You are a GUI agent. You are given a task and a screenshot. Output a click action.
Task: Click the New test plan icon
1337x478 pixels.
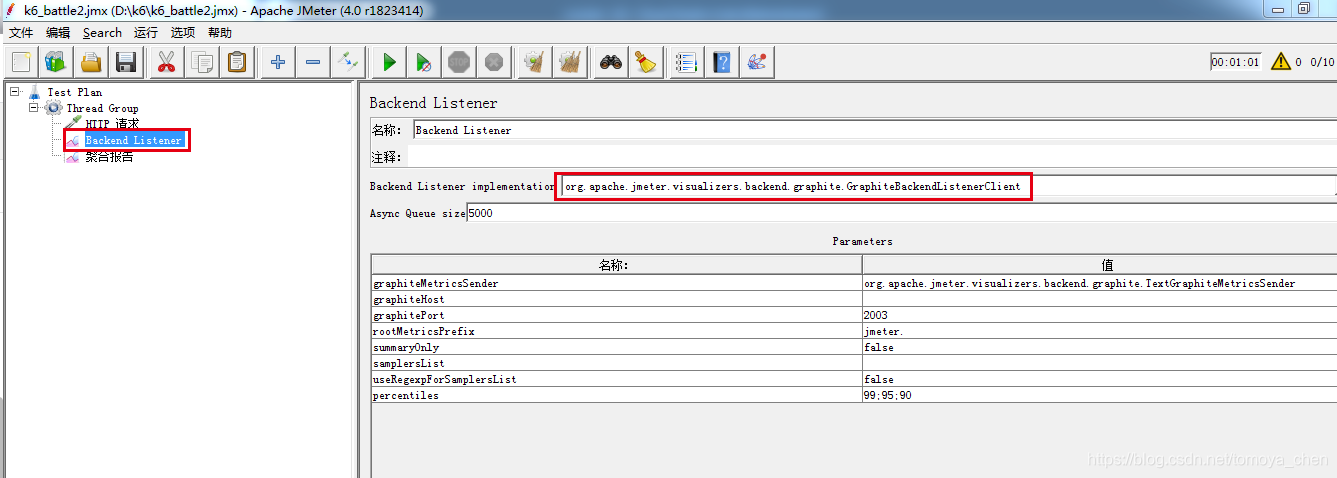(22, 62)
